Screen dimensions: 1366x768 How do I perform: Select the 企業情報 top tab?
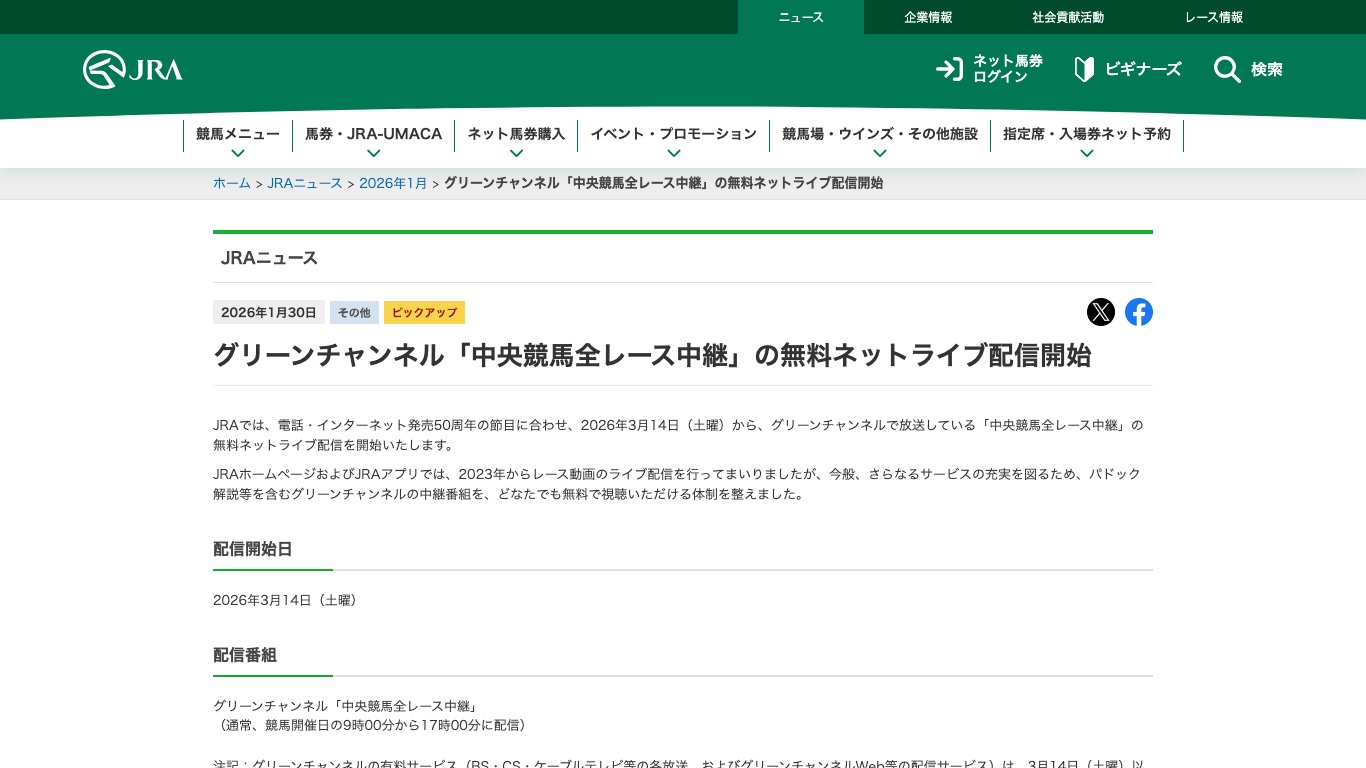point(928,17)
